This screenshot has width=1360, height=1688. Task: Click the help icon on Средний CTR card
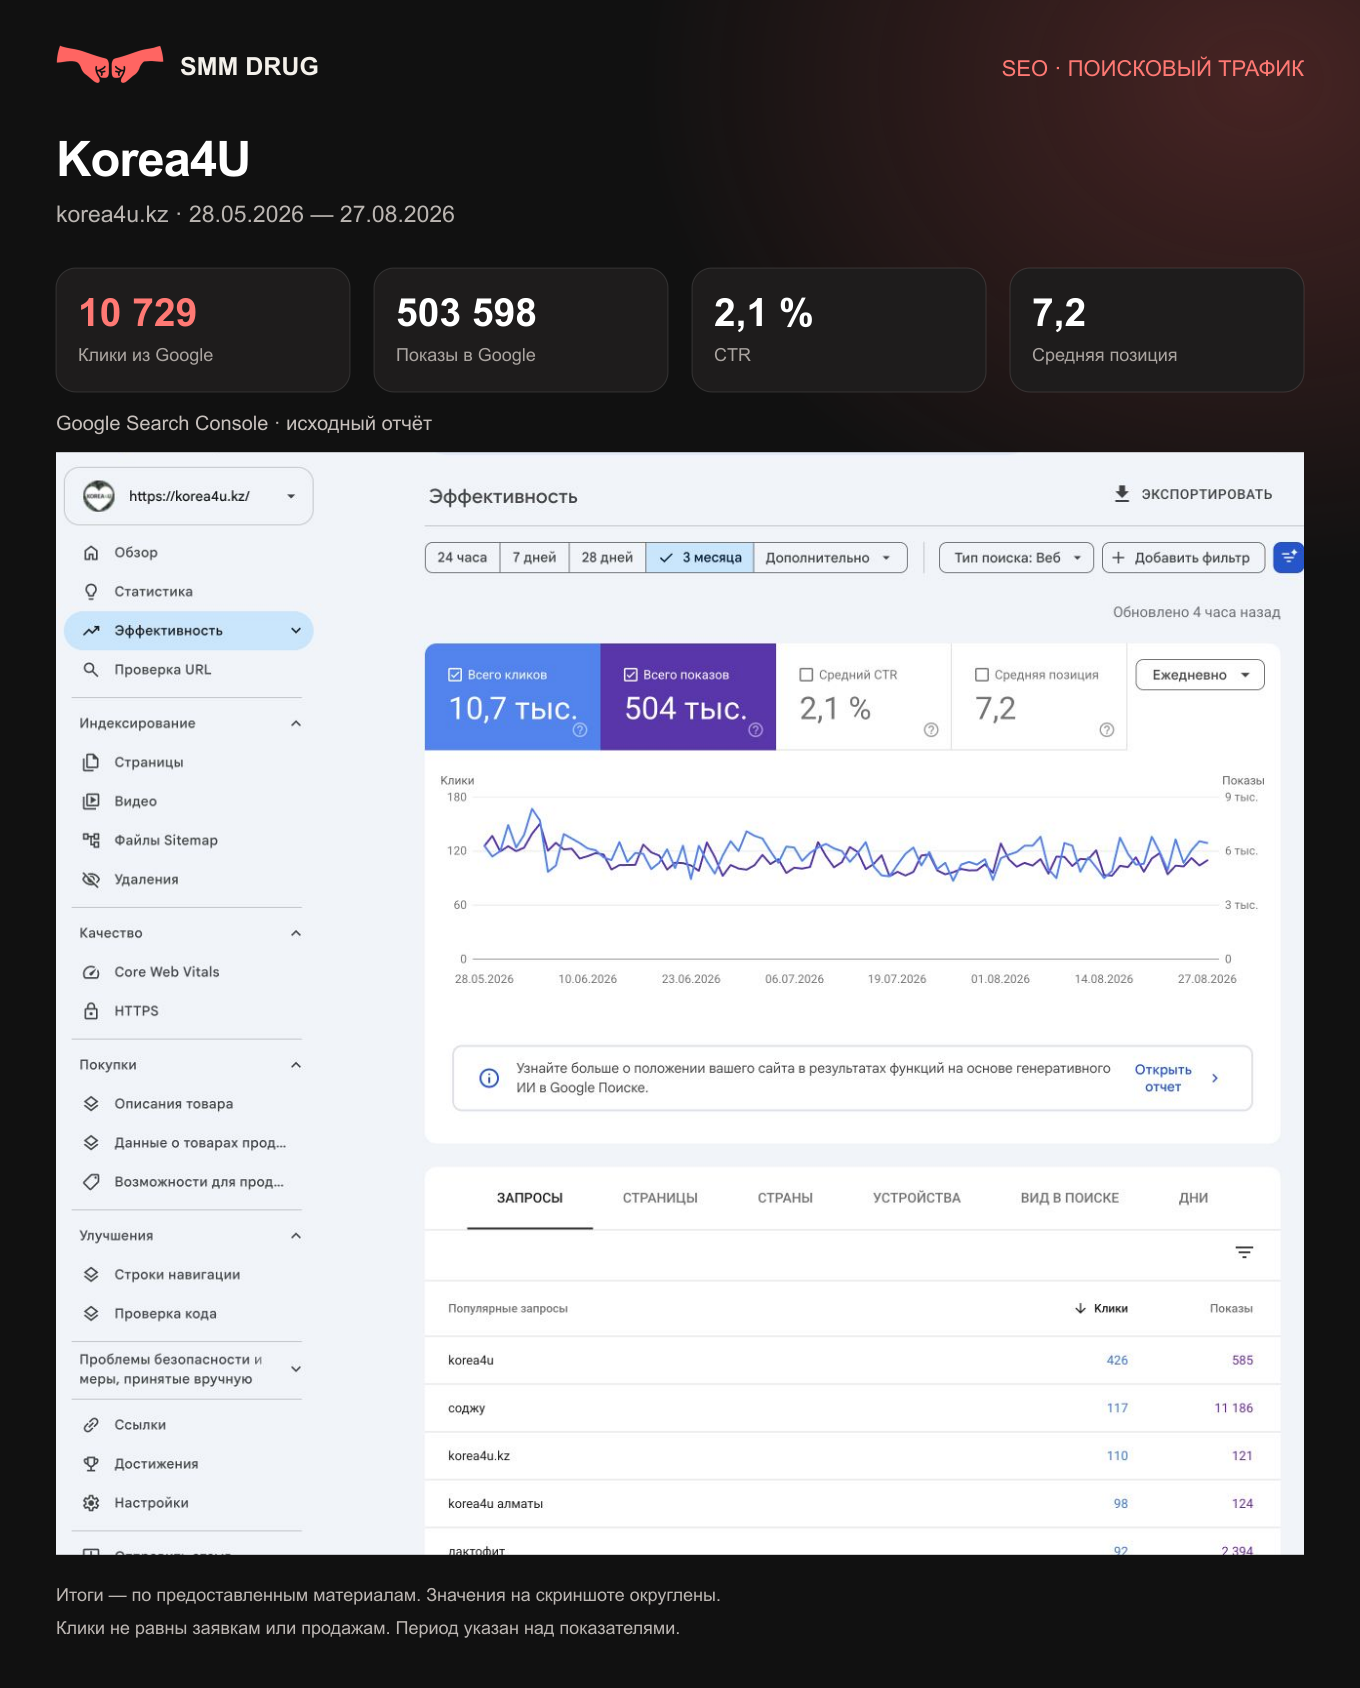pos(931,730)
